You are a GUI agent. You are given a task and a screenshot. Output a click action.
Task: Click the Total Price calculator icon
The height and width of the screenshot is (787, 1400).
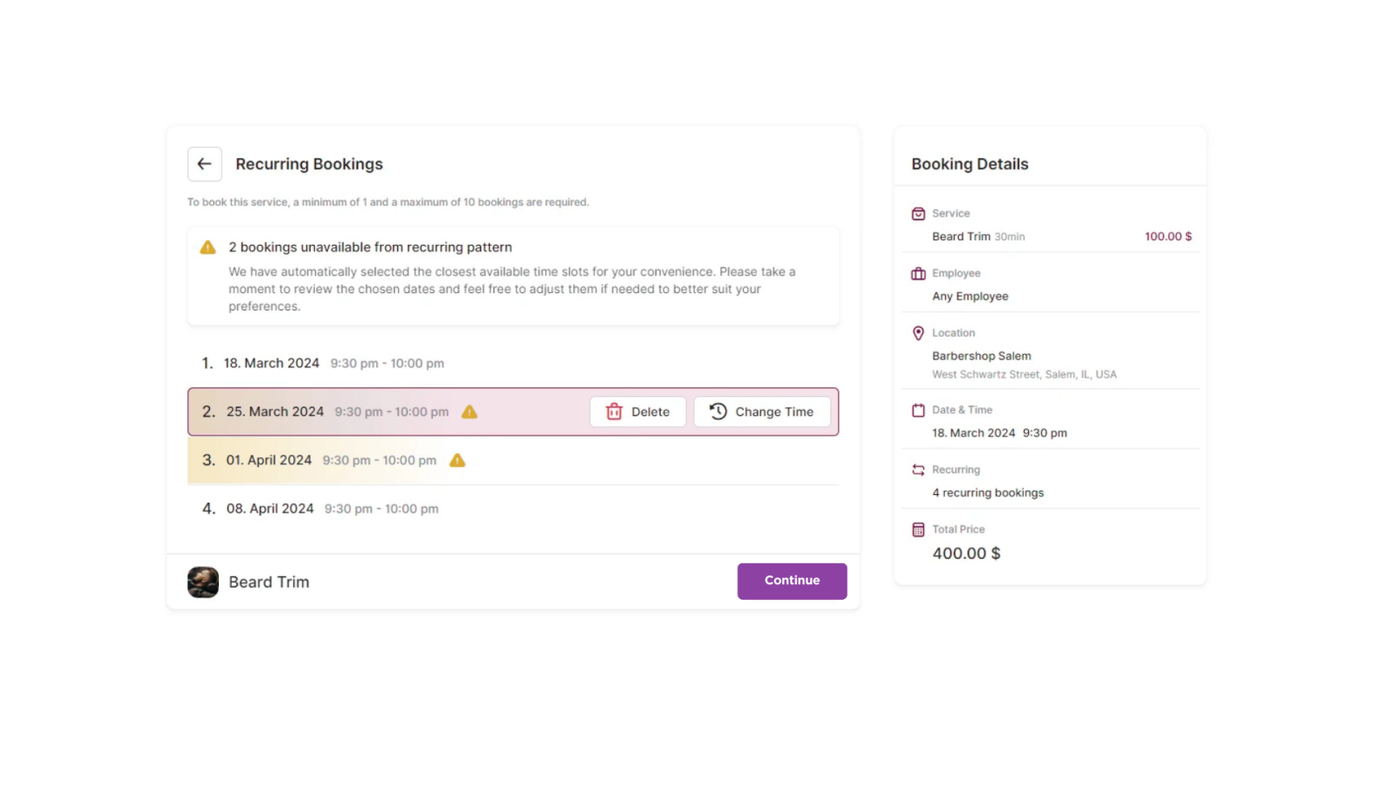pyautogui.click(x=918, y=530)
